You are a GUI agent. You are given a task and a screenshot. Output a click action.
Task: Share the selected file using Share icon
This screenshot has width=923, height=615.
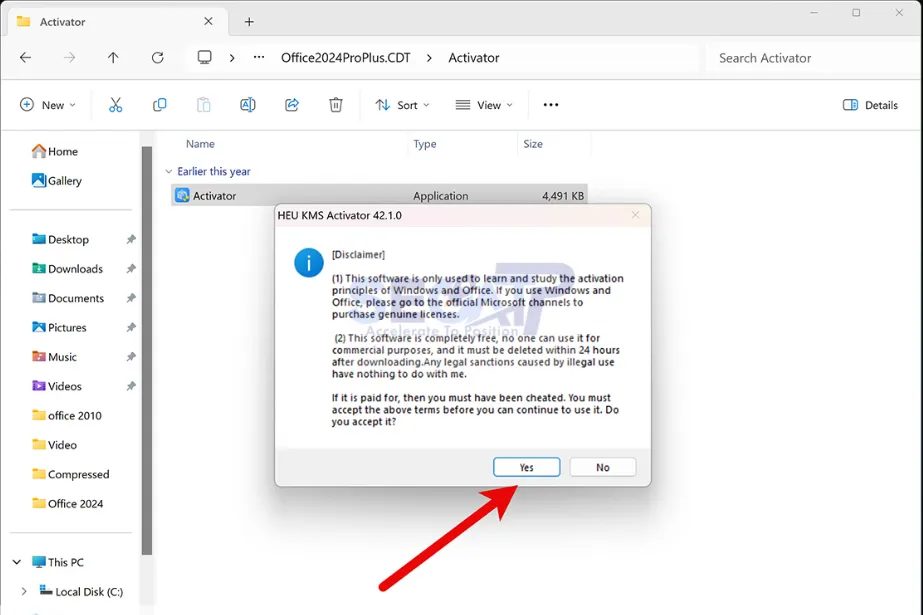tap(291, 104)
